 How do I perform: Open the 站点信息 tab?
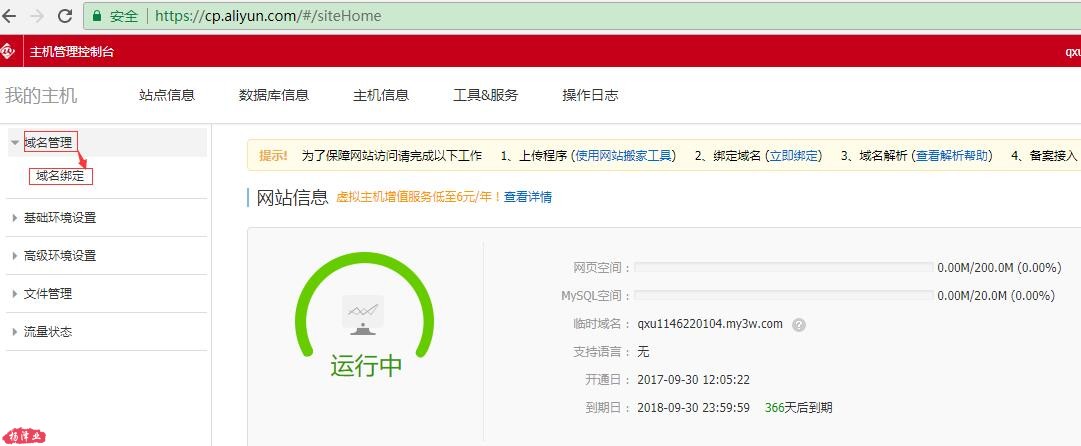click(x=167, y=96)
